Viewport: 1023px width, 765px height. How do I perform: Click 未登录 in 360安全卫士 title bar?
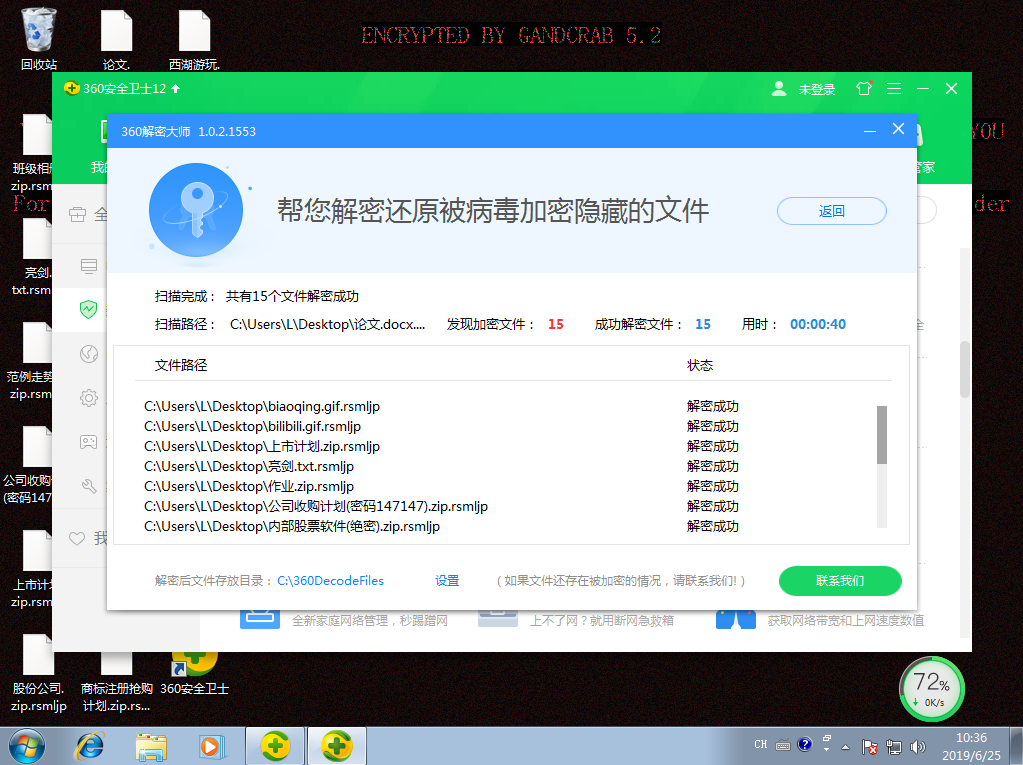[817, 89]
